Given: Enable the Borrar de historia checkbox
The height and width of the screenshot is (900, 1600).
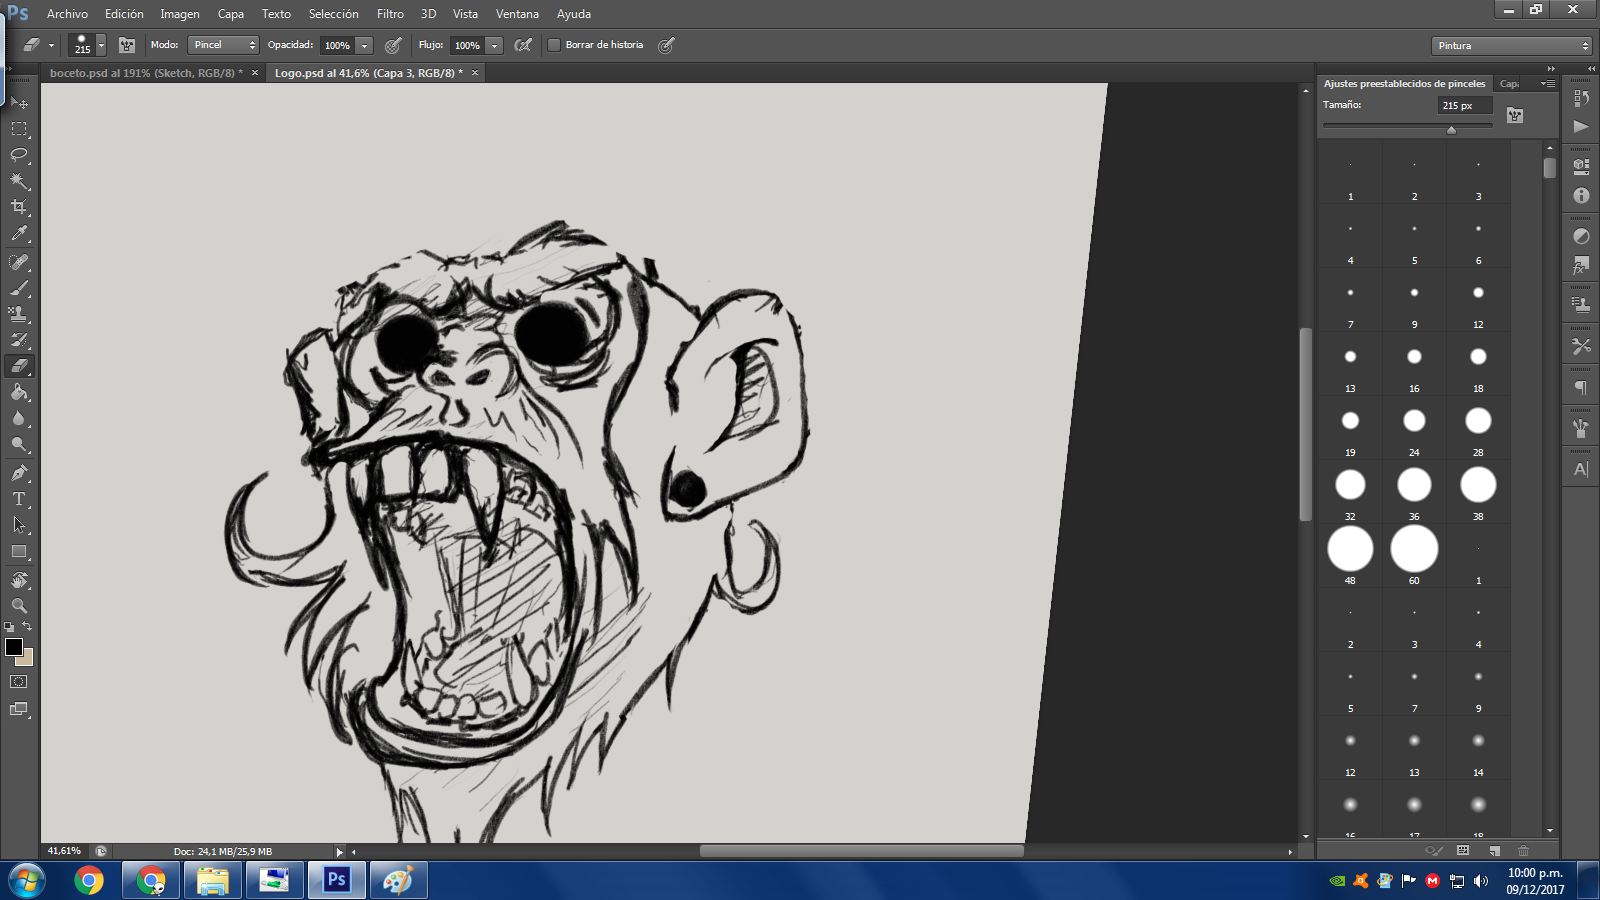Looking at the screenshot, I should pyautogui.click(x=554, y=45).
